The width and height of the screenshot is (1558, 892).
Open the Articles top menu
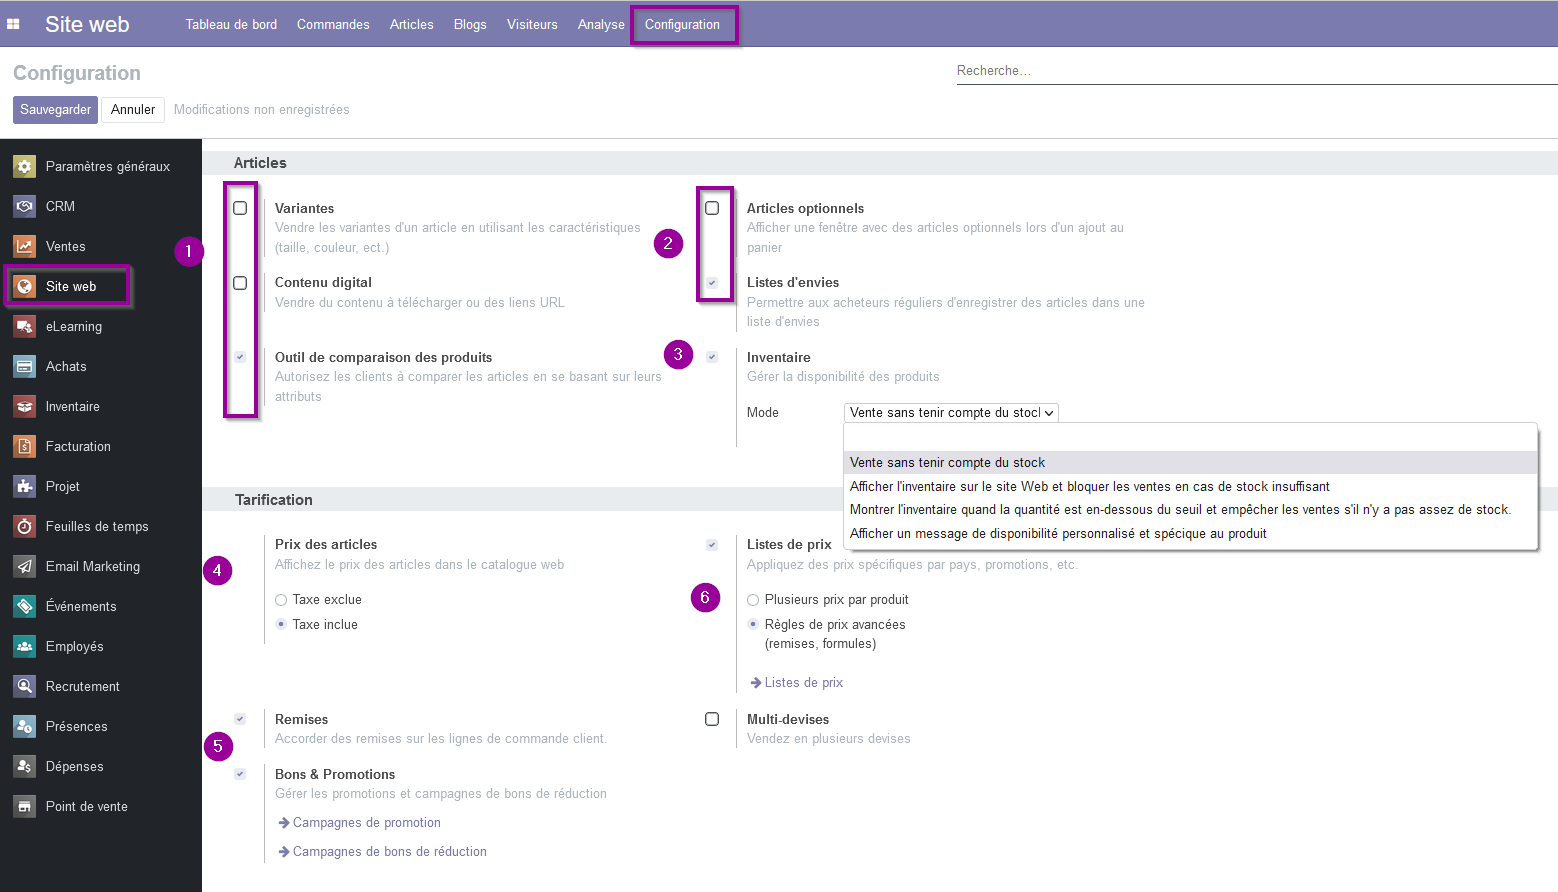click(x=412, y=24)
